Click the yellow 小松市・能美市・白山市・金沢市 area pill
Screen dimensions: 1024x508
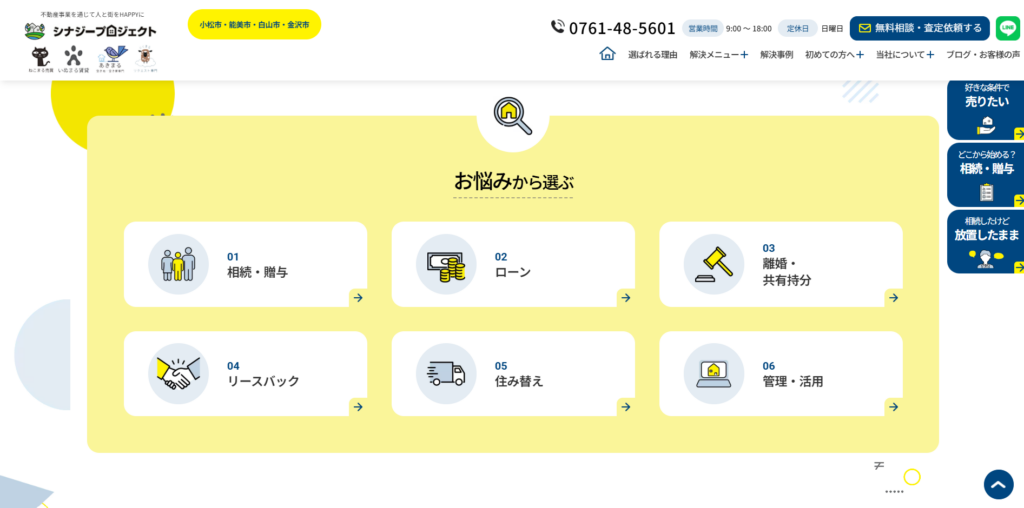point(254,24)
